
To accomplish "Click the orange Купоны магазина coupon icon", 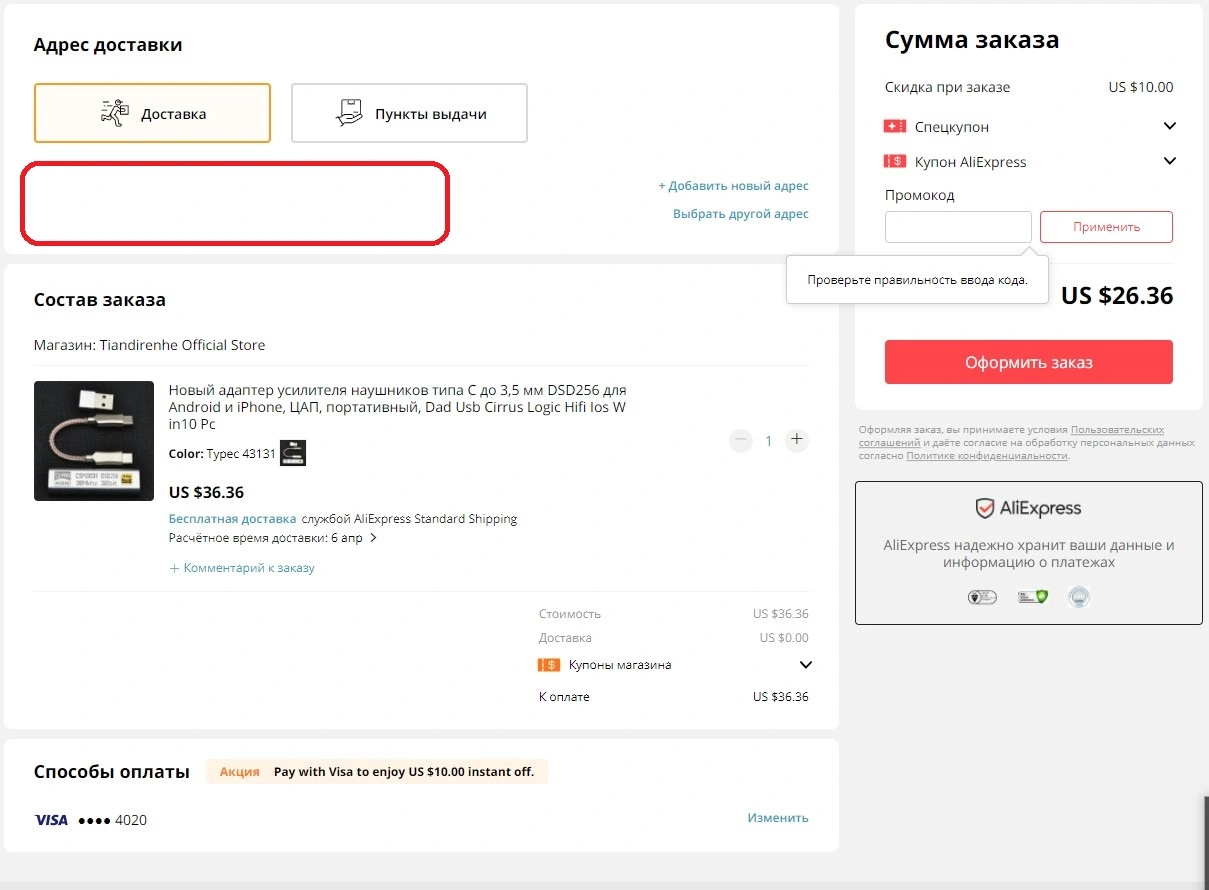I will pyautogui.click(x=548, y=665).
